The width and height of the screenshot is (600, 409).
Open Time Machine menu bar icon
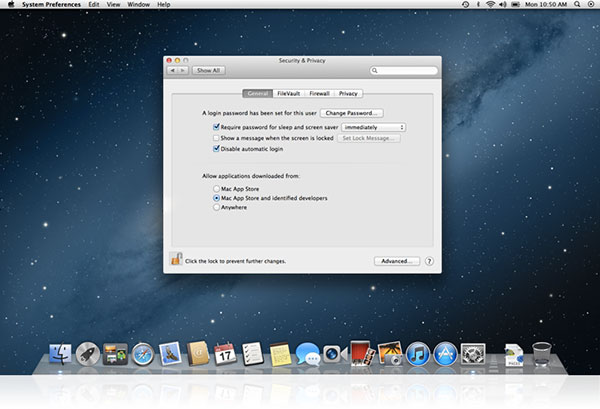(465, 4)
